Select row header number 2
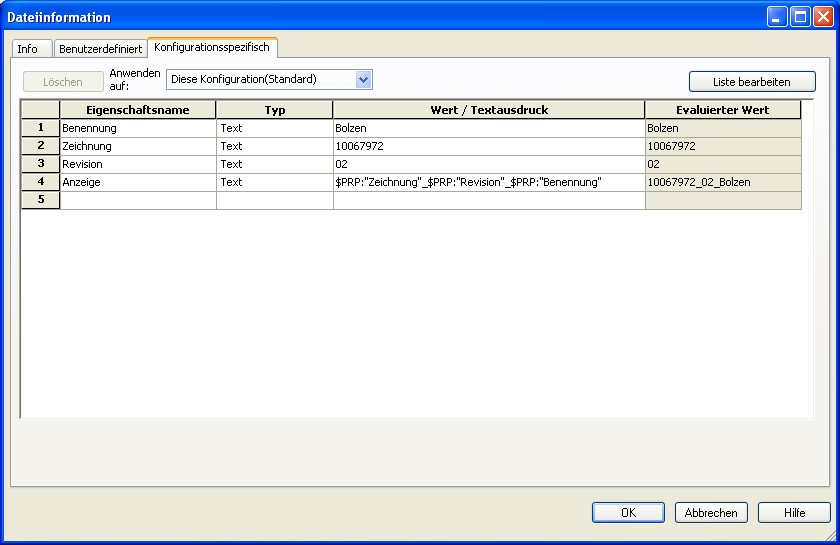840x545 pixels. pos(41,146)
